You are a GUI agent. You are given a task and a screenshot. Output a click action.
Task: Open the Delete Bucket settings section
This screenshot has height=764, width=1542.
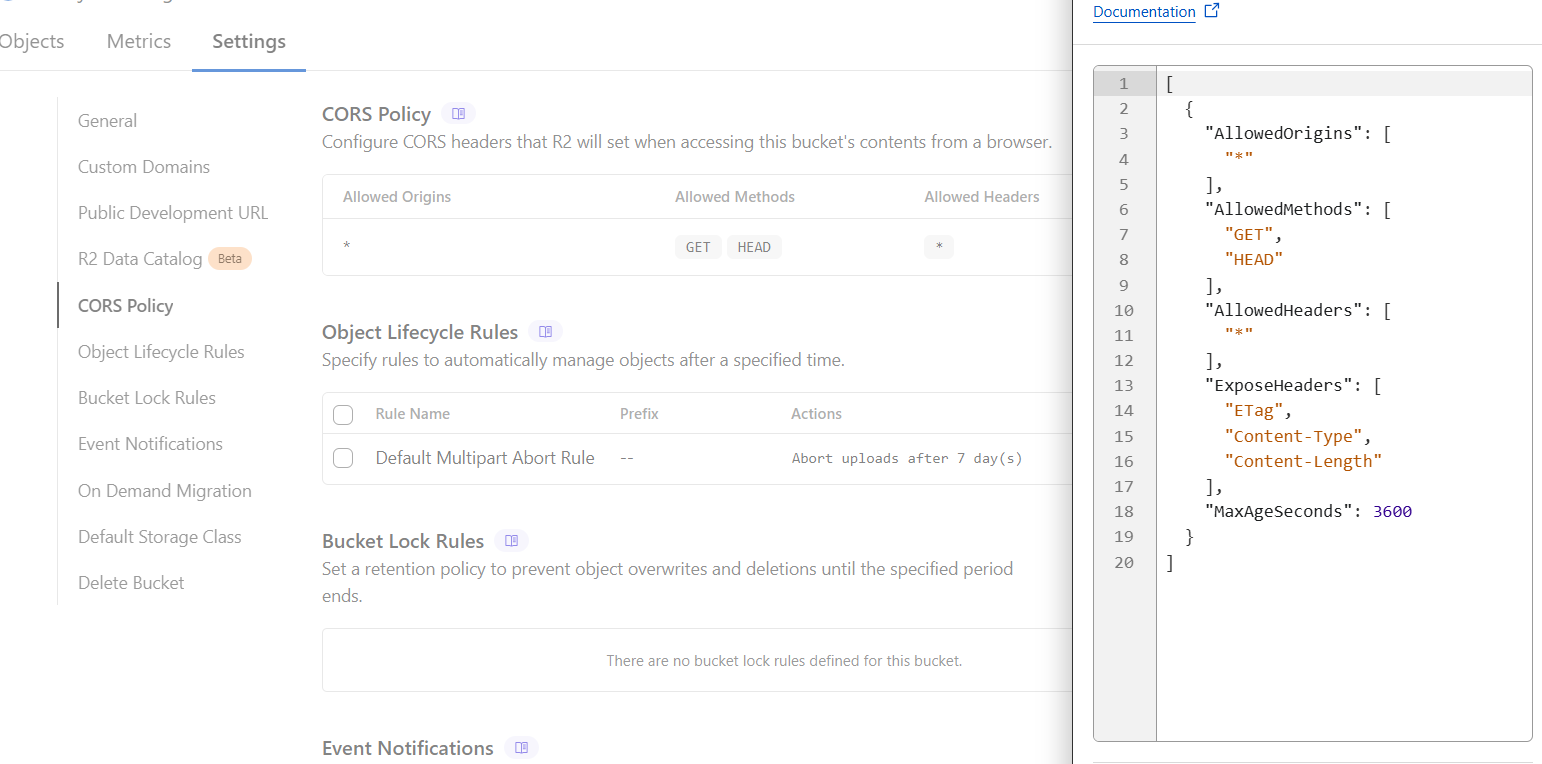click(x=130, y=582)
